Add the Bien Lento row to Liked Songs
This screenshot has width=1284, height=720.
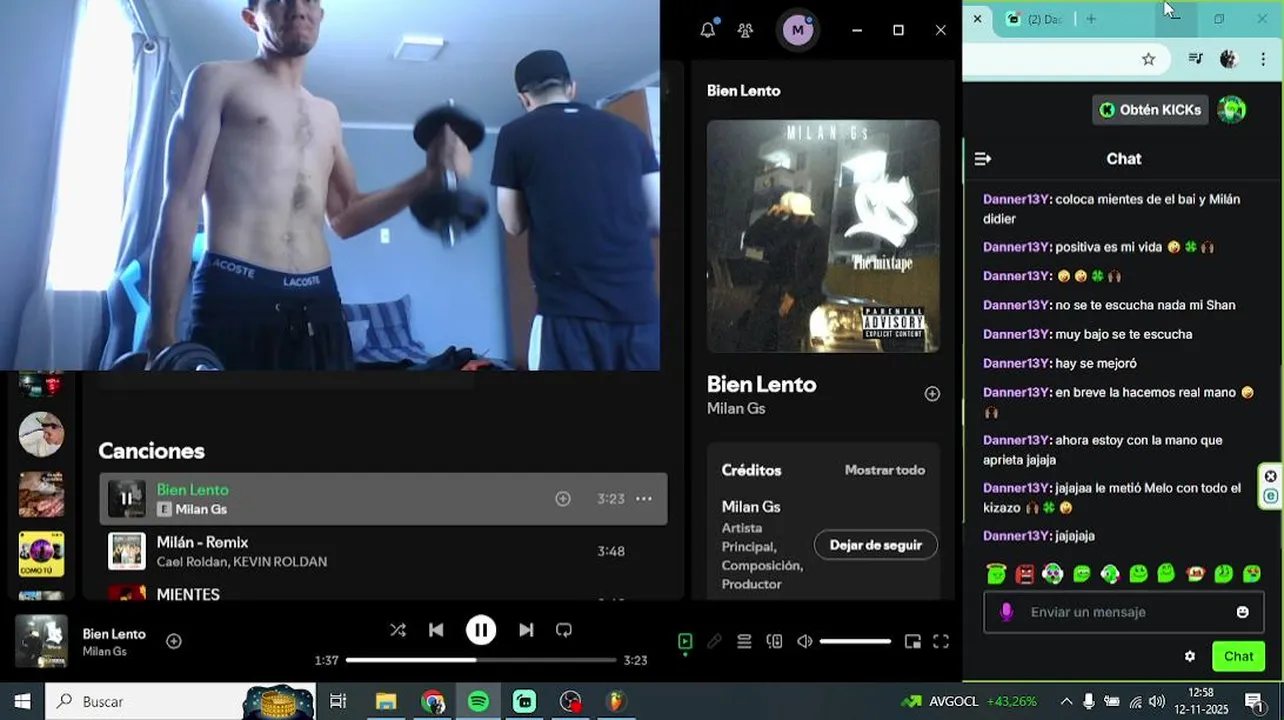tap(563, 498)
